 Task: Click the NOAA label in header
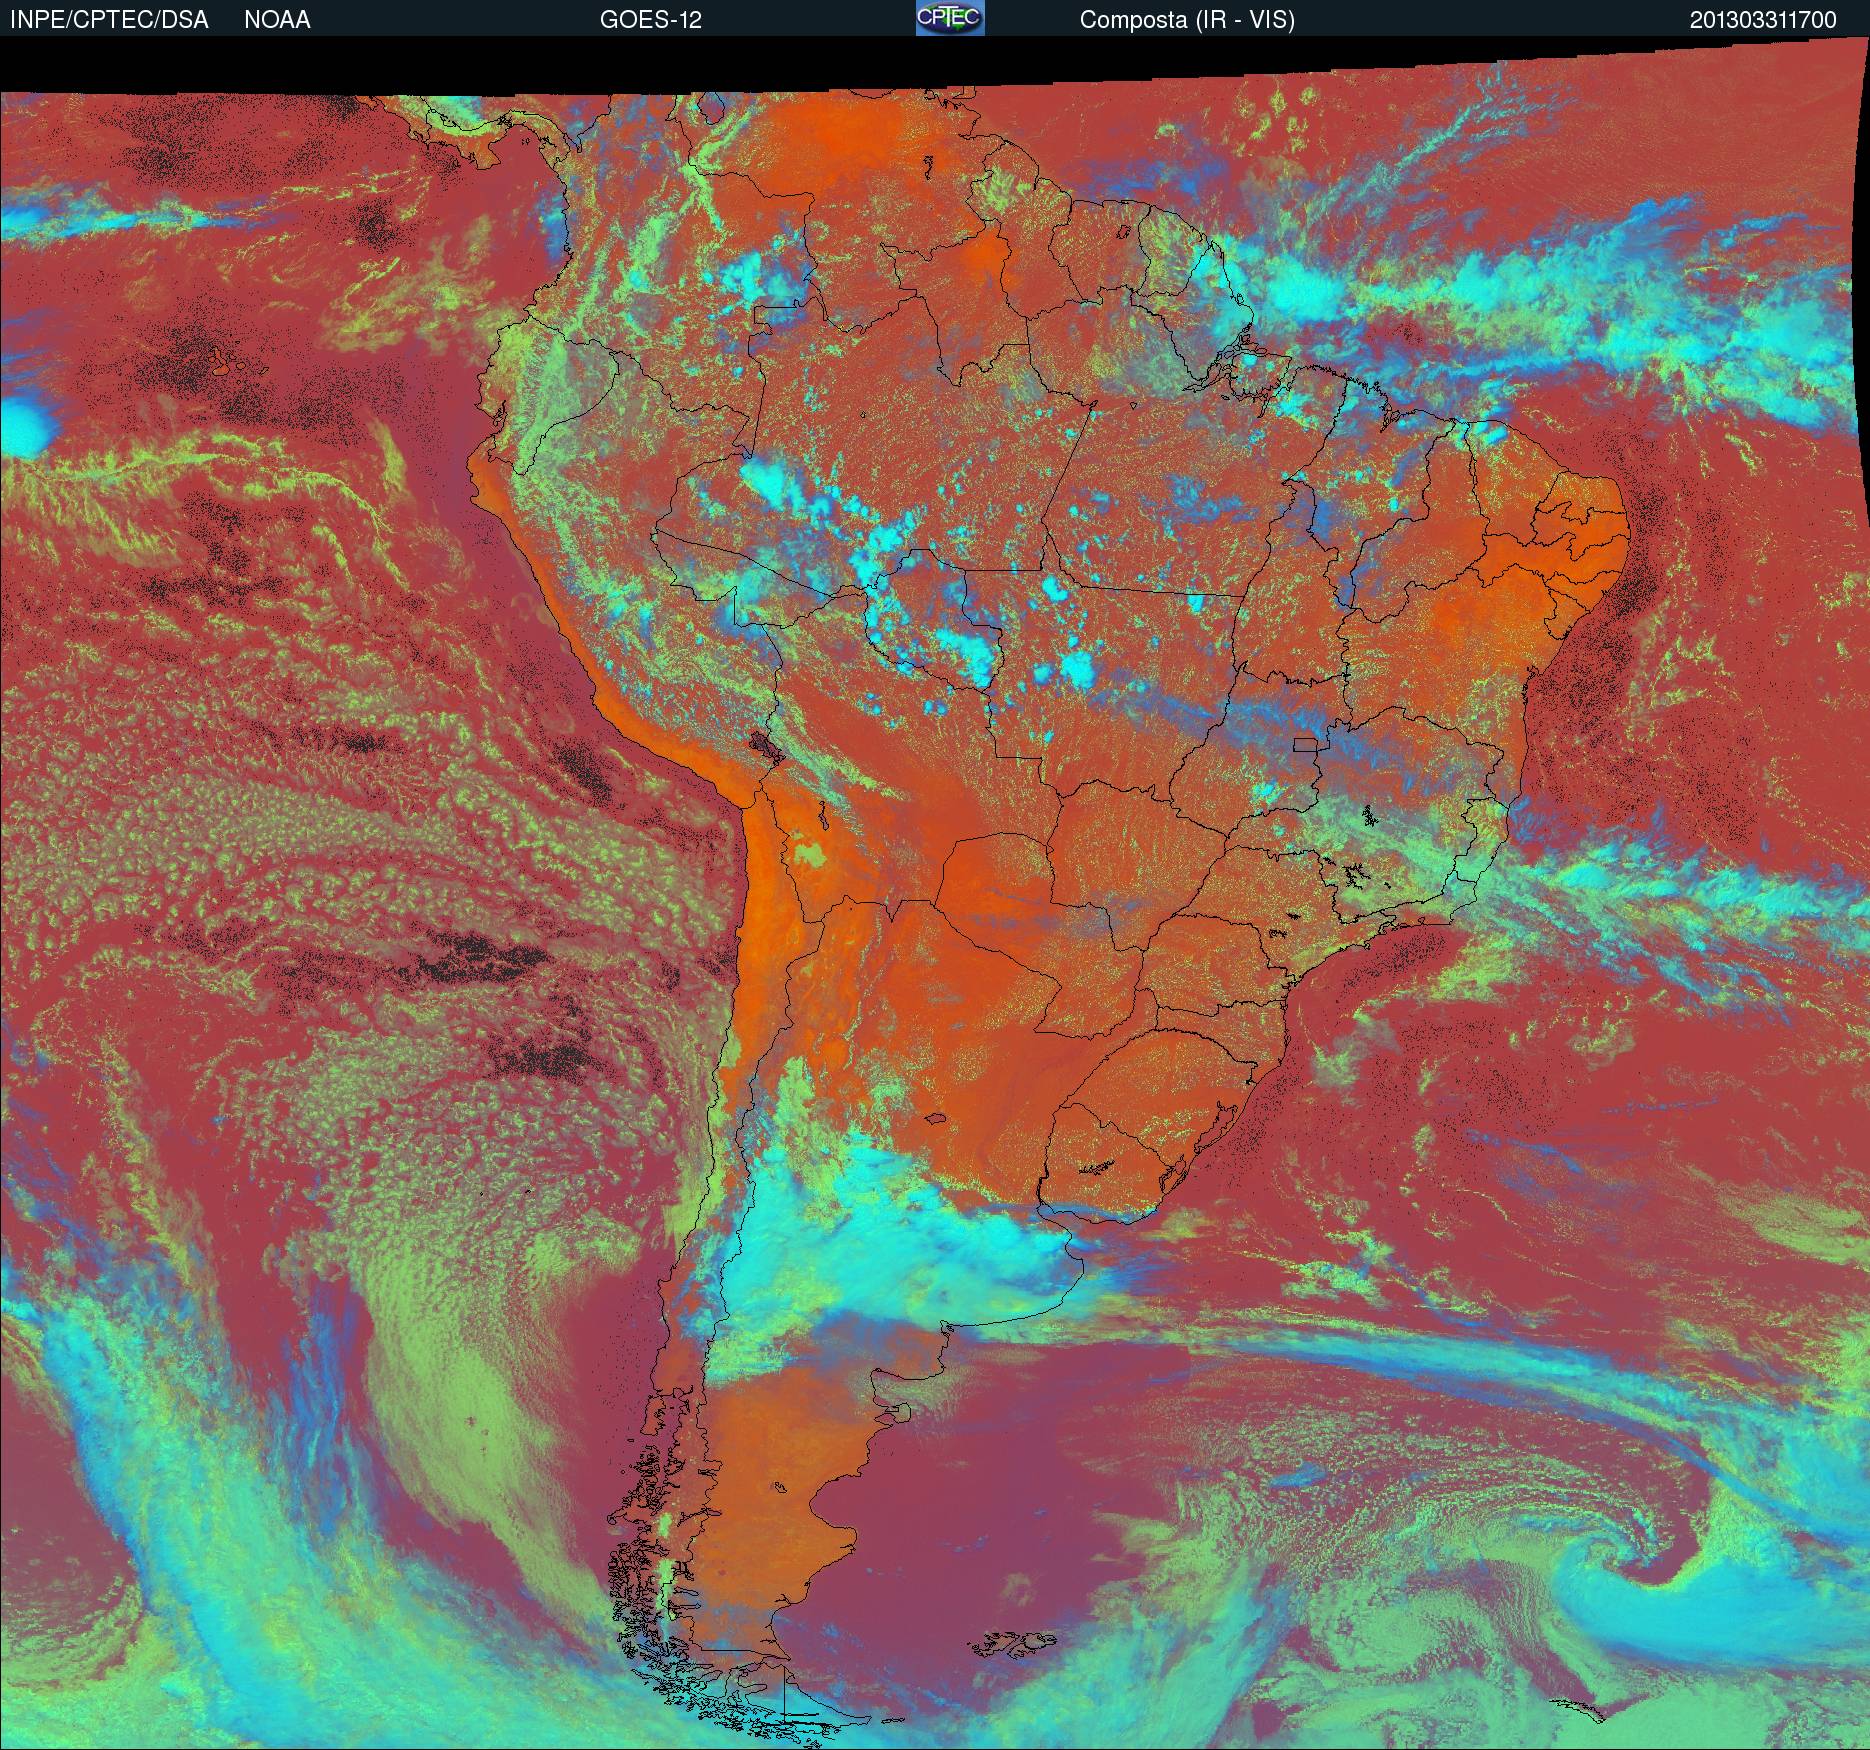click(277, 20)
